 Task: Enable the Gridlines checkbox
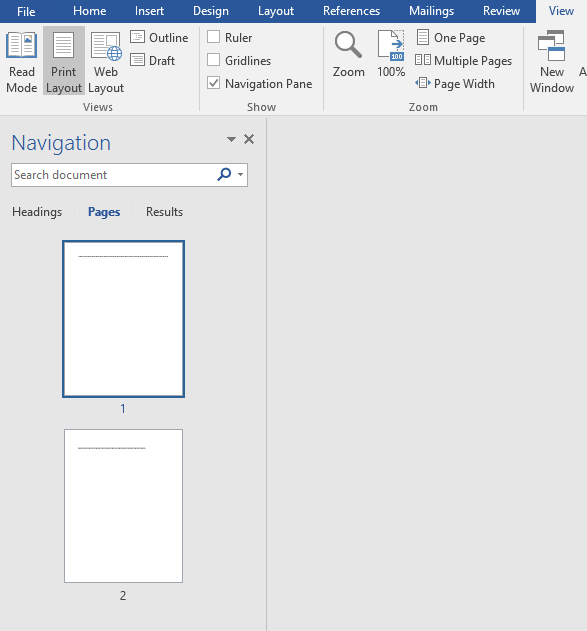(213, 60)
